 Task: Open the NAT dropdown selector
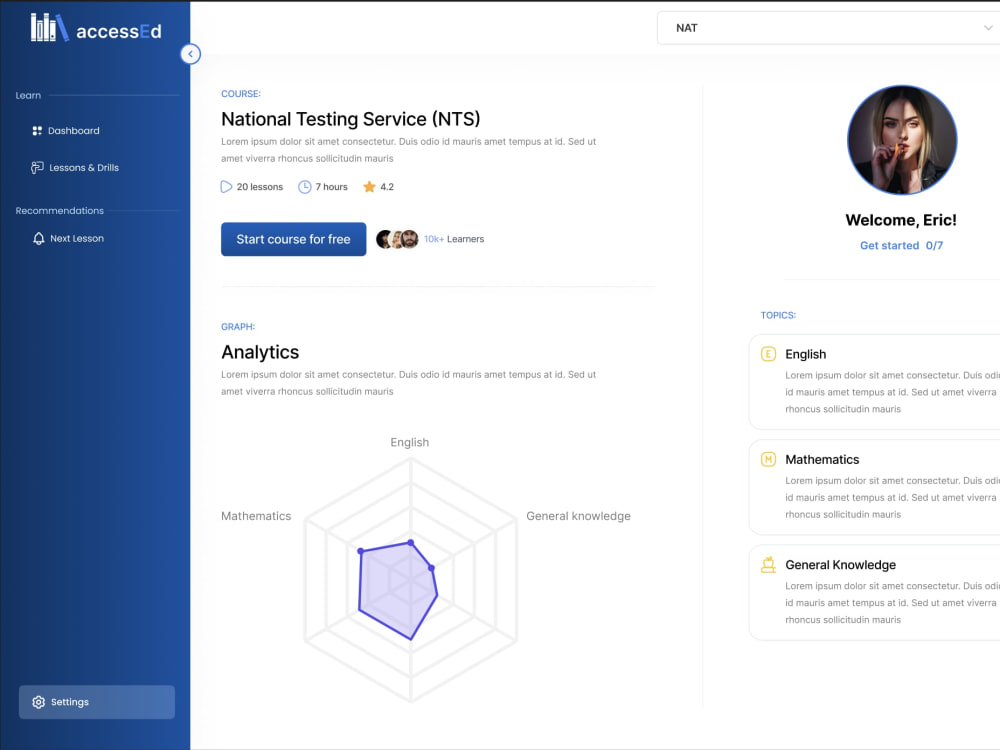[x=828, y=28]
